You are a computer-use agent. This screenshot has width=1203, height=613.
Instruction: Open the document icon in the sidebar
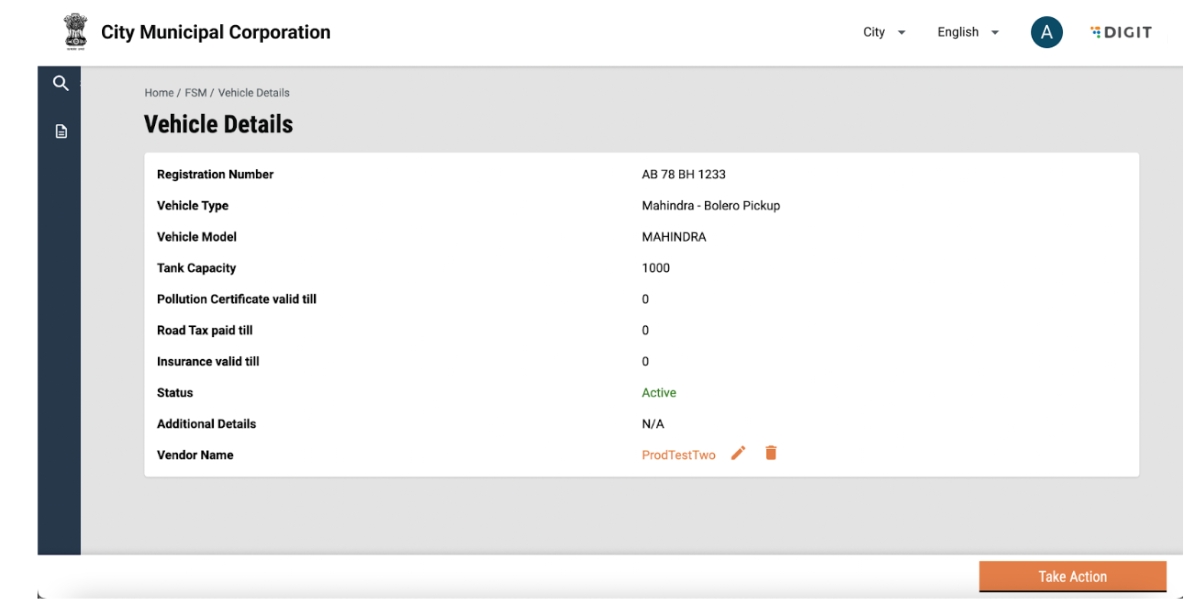coord(61,131)
